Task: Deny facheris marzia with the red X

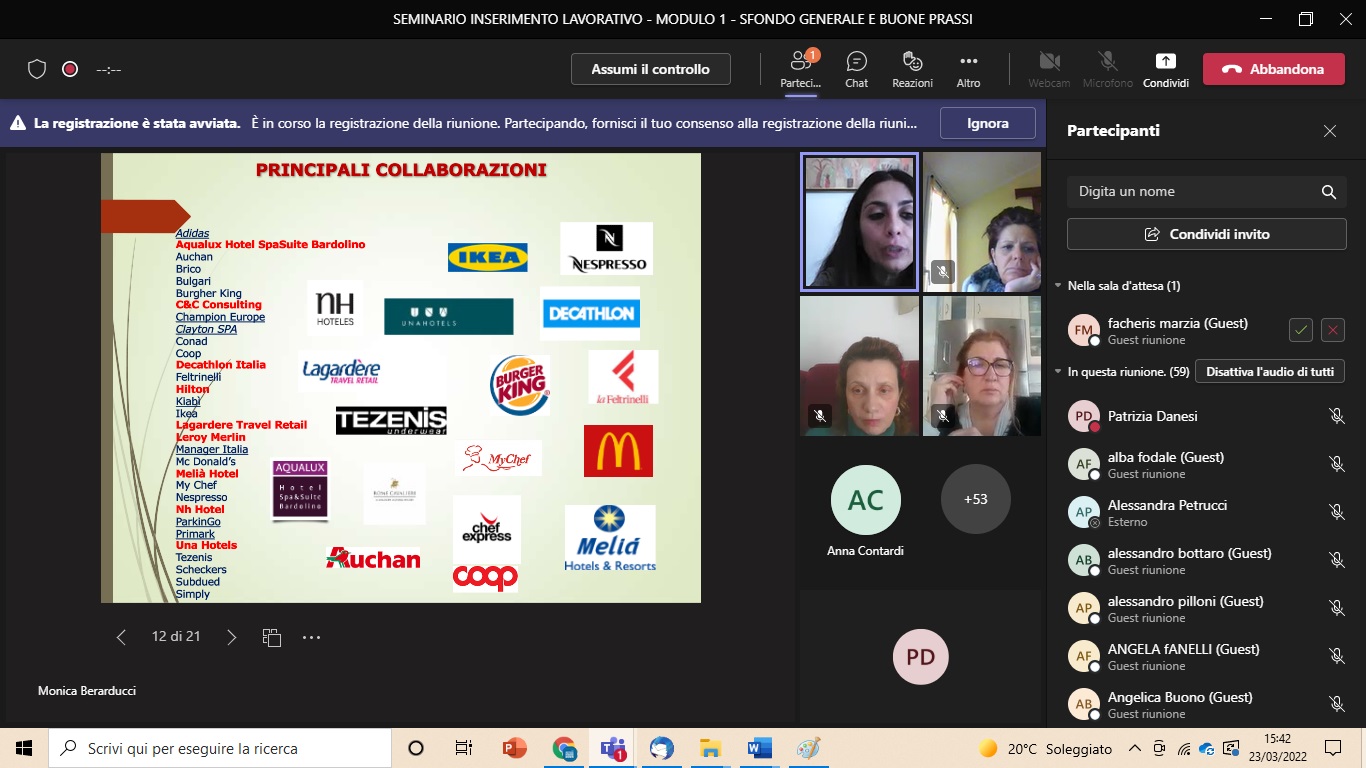Action: point(1332,330)
